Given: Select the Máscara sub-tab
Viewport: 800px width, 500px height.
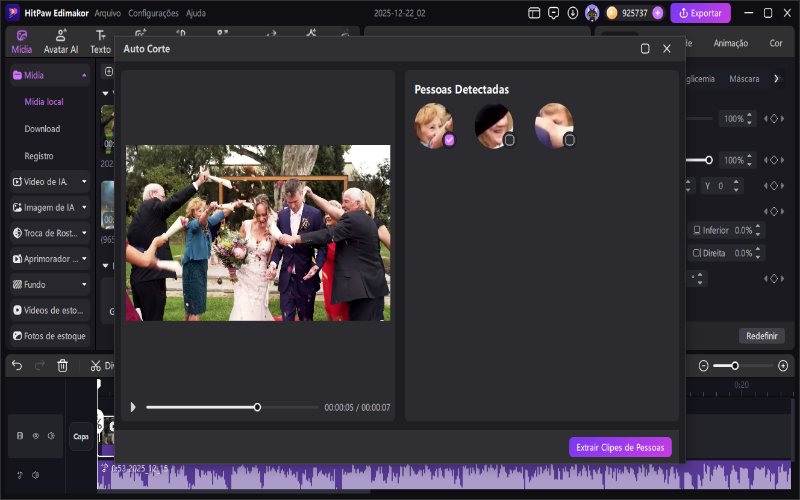Looking at the screenshot, I should click(x=744, y=79).
